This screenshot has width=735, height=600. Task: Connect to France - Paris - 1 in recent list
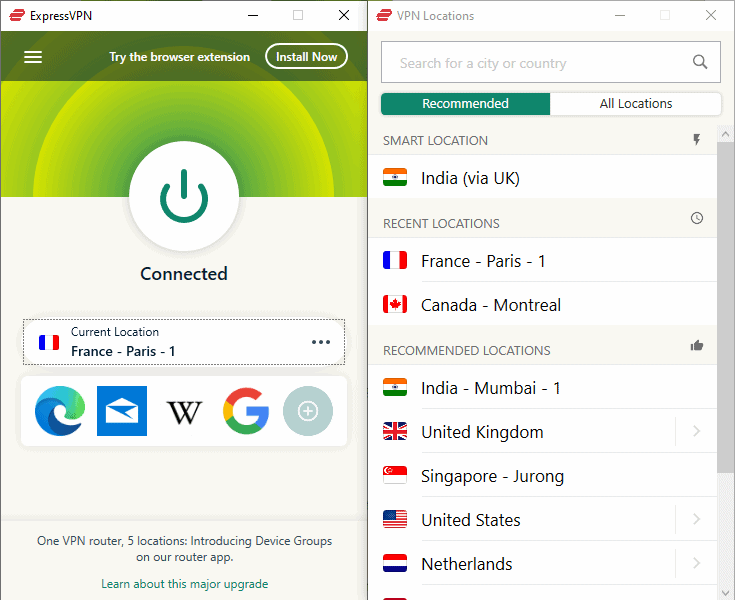543,260
